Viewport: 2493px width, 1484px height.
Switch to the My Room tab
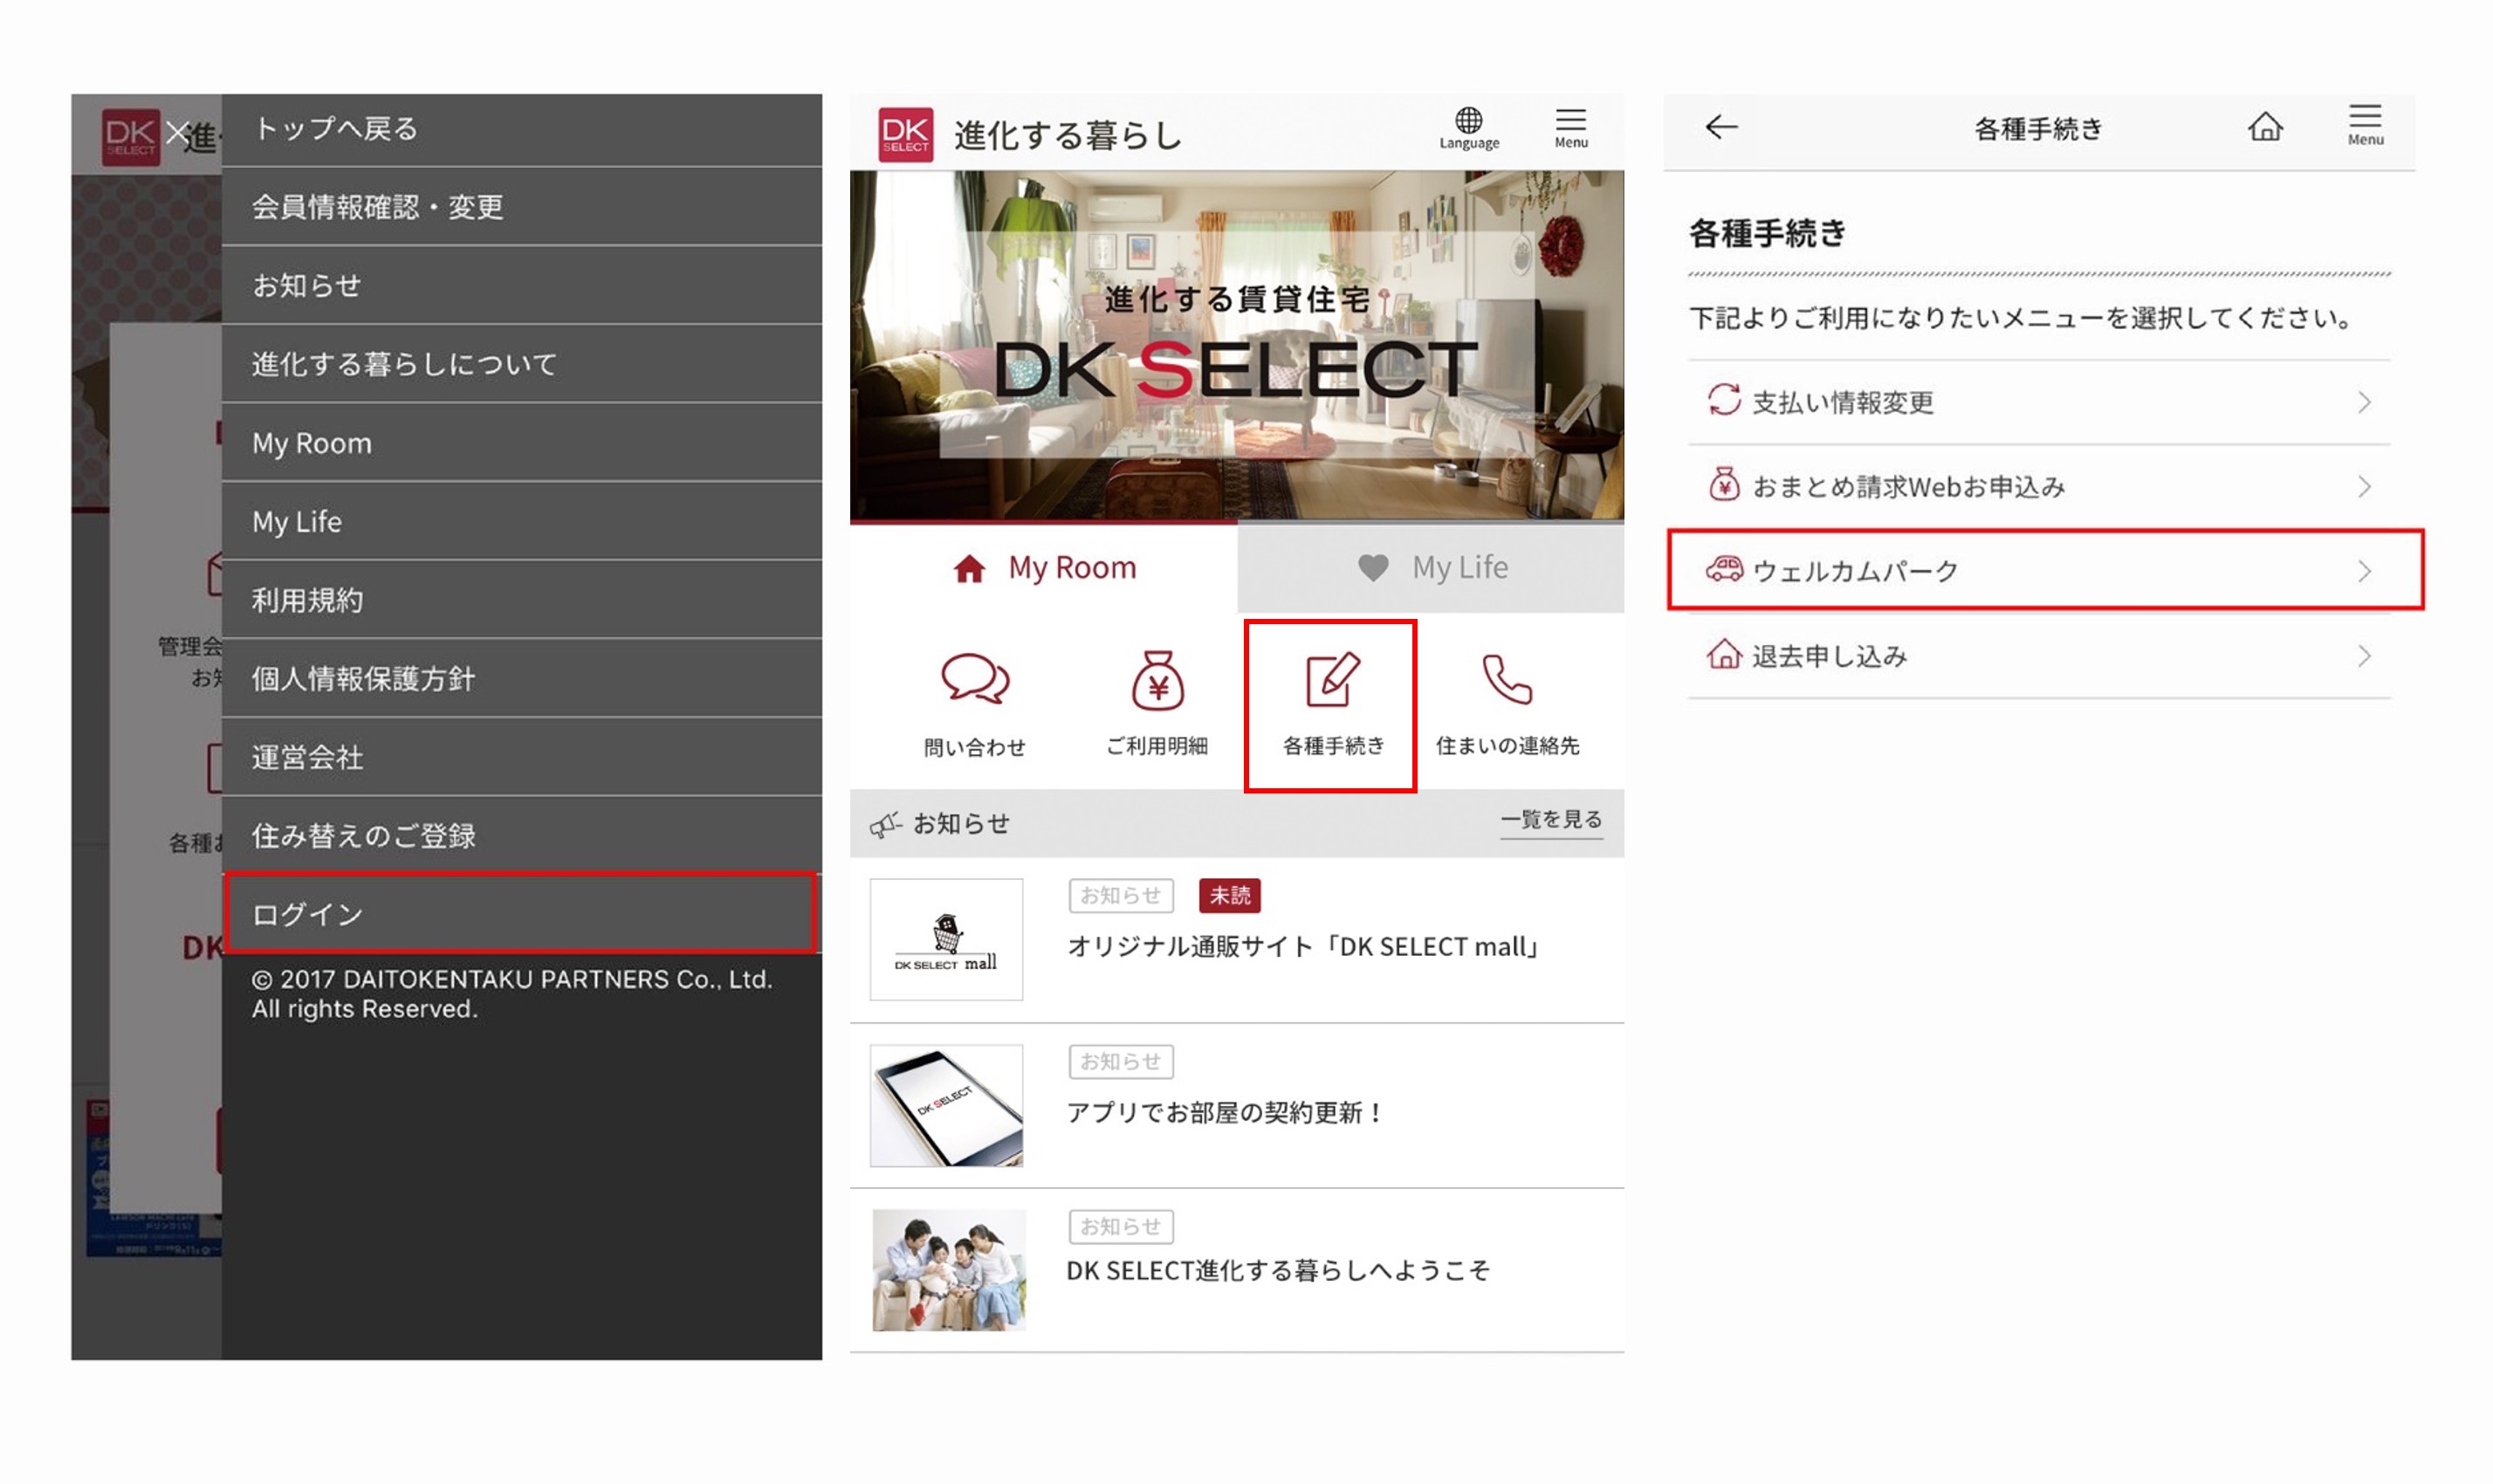[1043, 568]
